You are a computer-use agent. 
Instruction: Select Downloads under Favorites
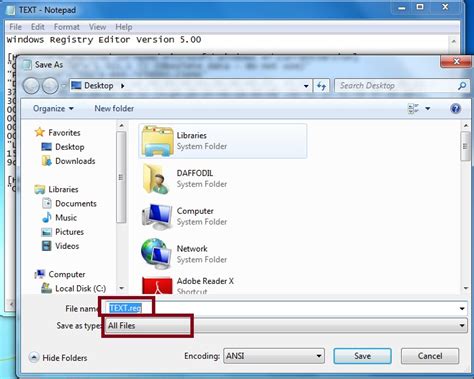click(75, 161)
